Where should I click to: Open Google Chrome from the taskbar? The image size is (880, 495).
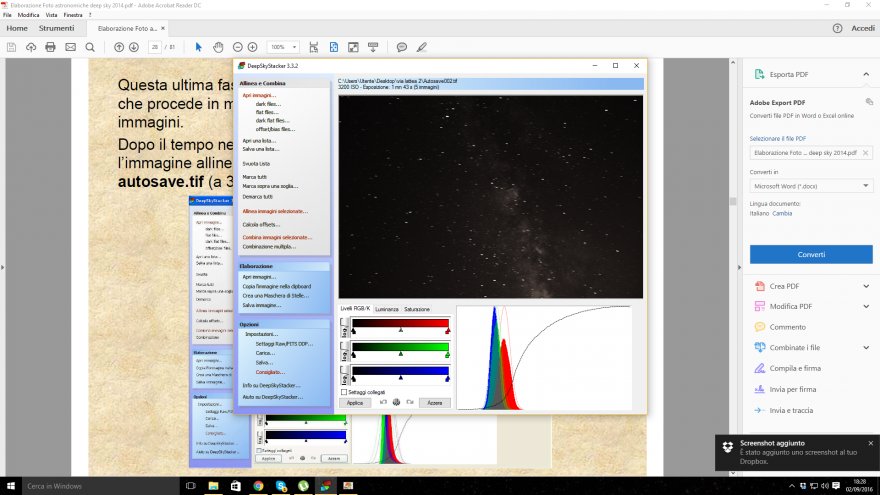258,486
